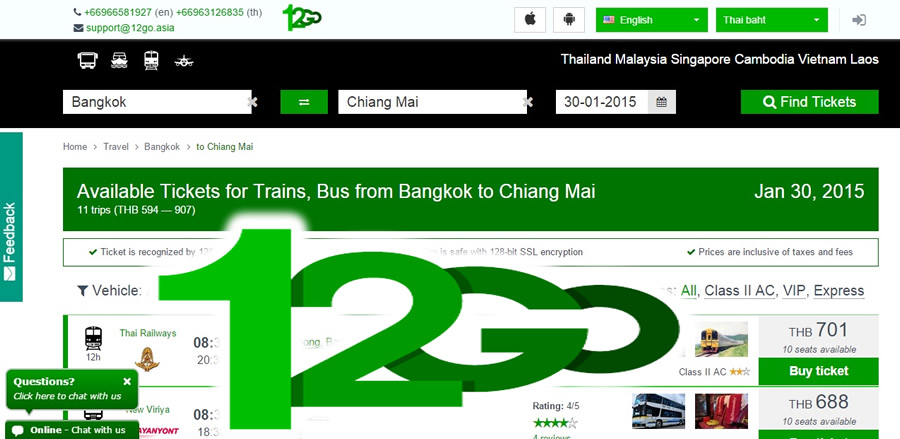Open the Android app download button

[x=569, y=20]
